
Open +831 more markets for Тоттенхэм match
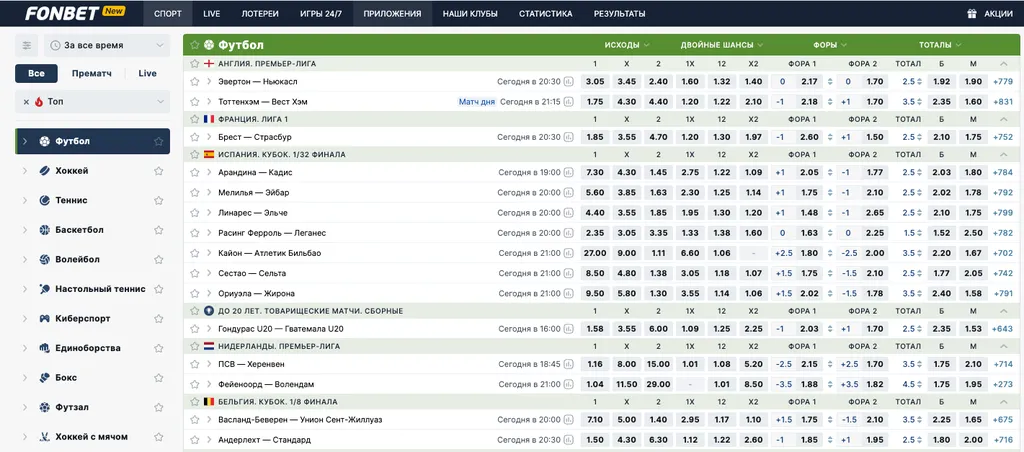point(1002,101)
